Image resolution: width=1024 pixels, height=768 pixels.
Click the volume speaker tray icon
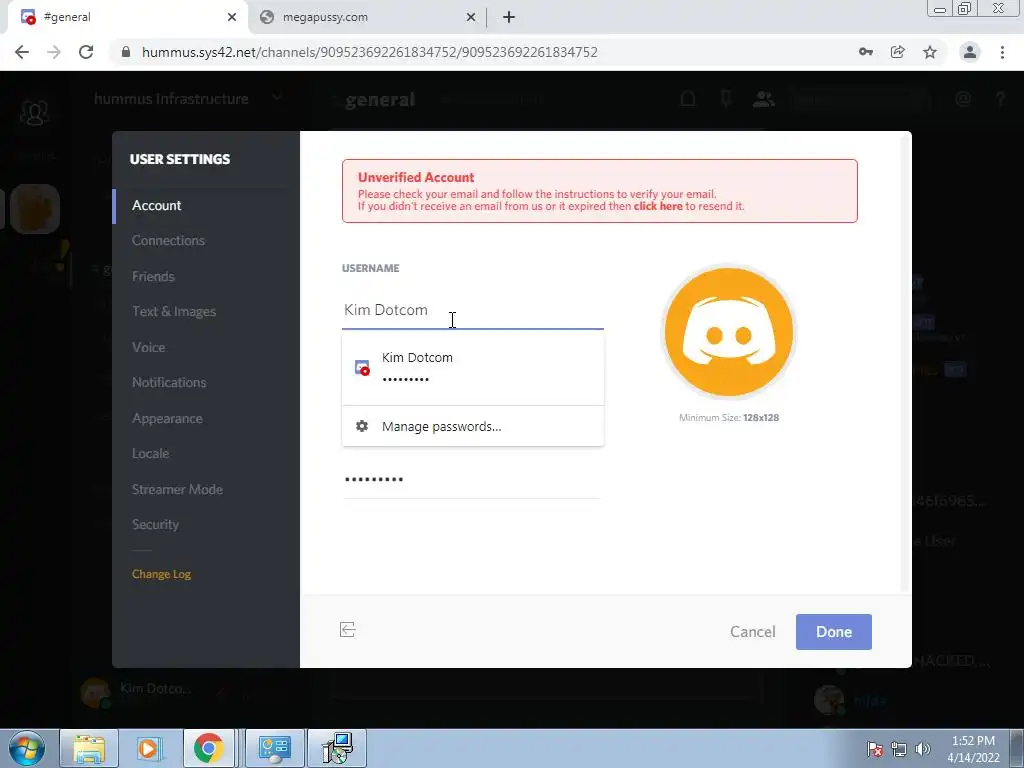pos(923,749)
